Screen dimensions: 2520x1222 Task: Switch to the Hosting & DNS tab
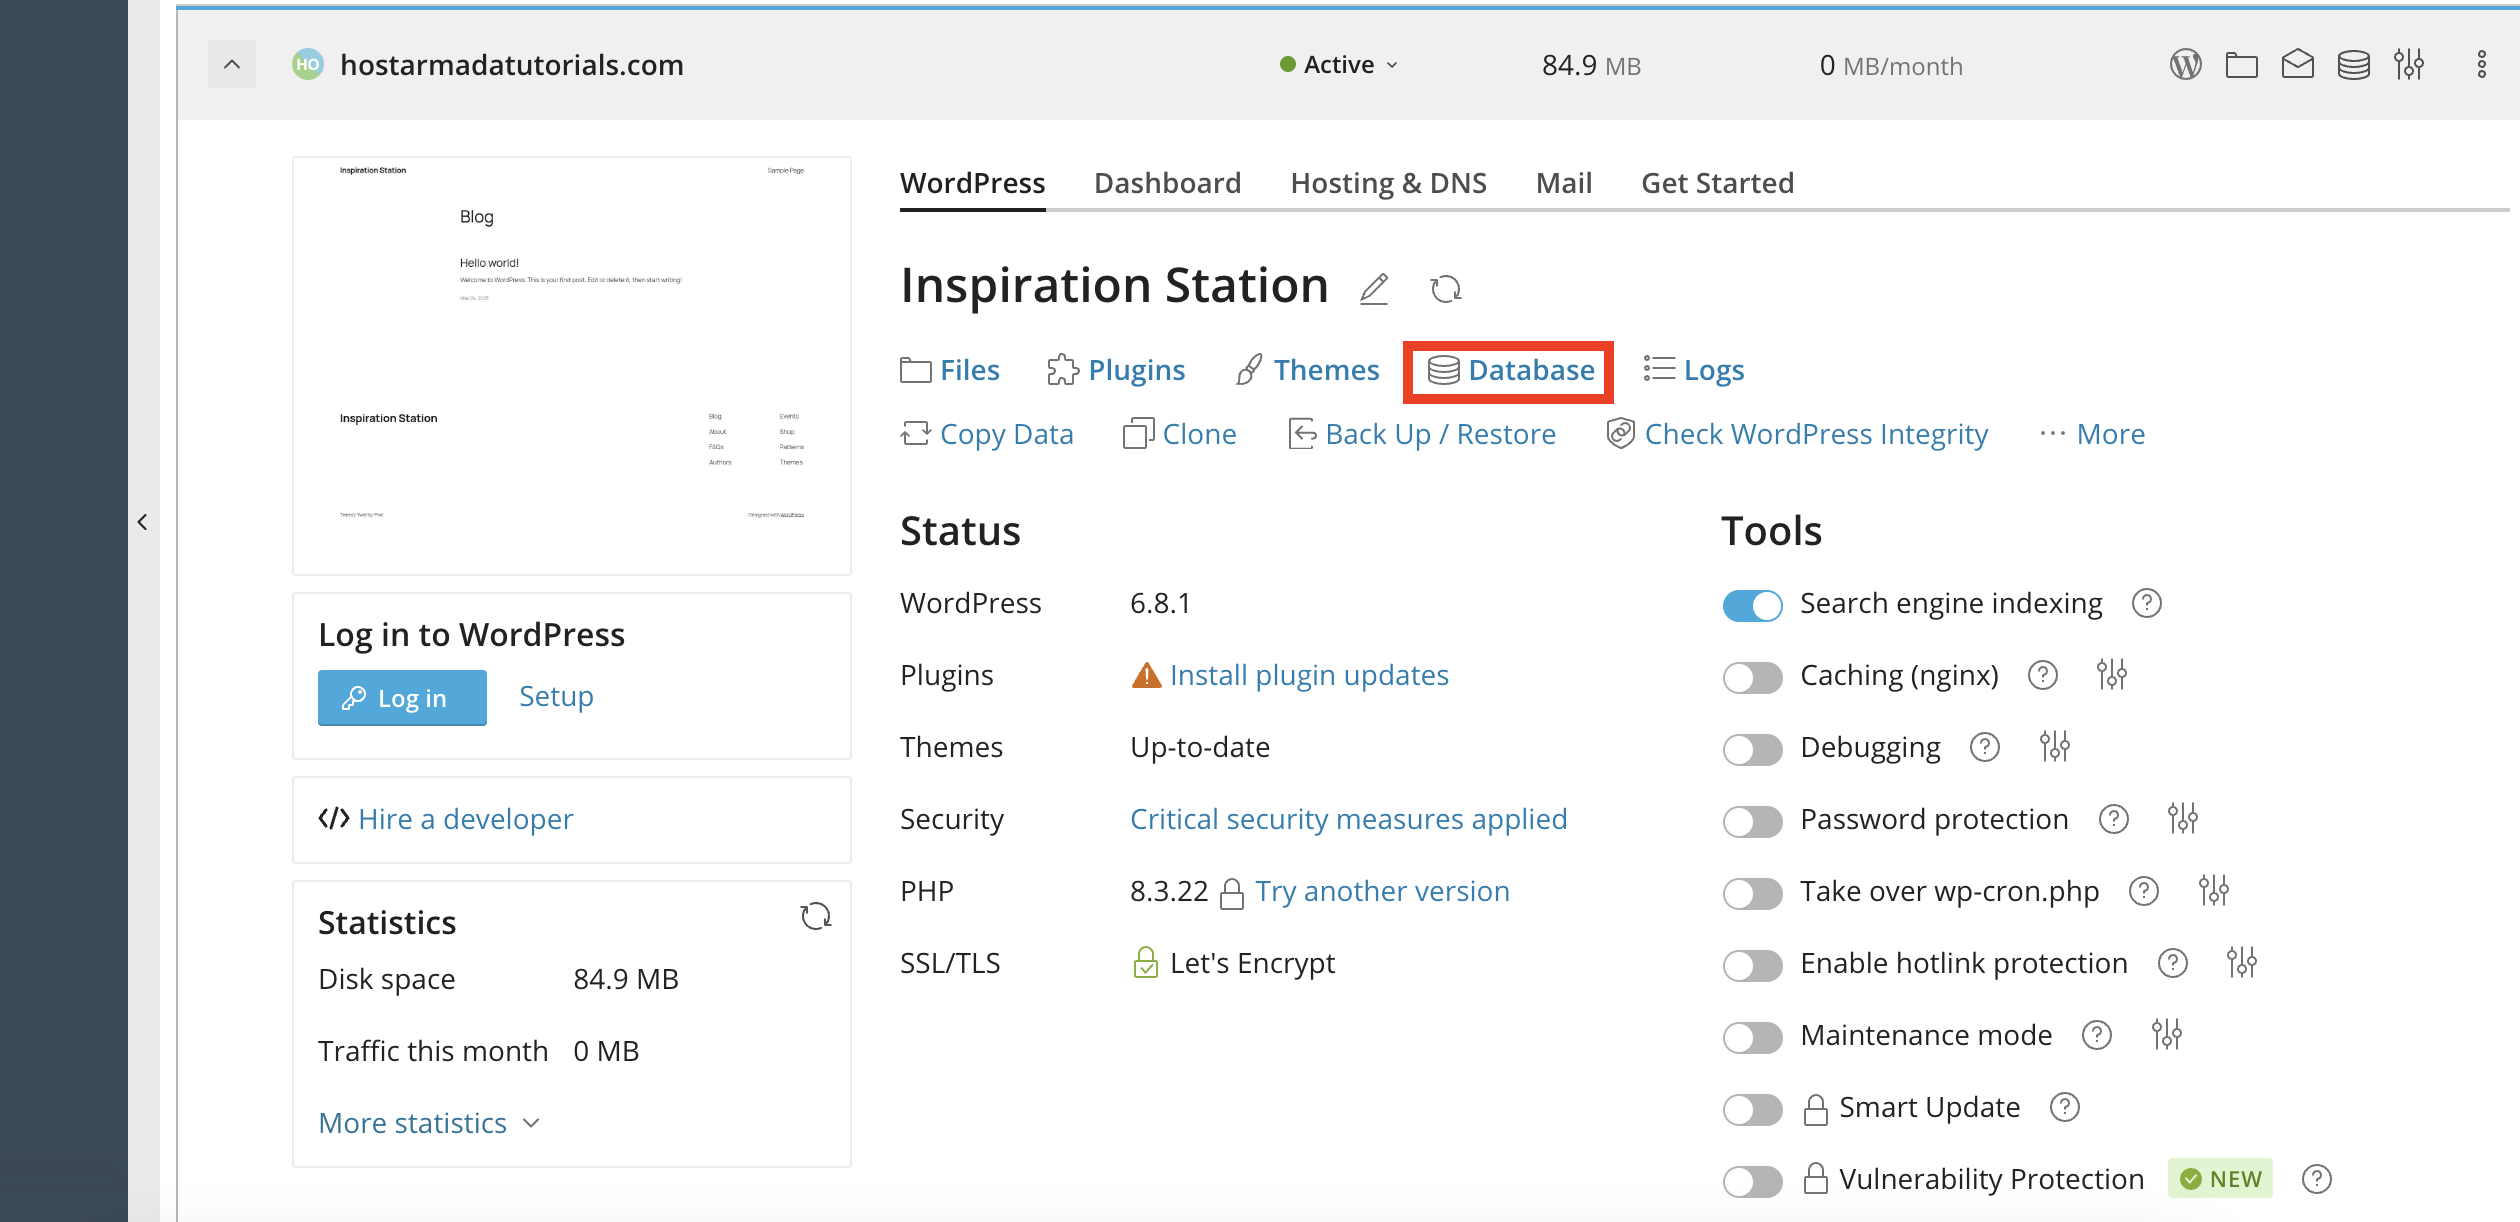tap(1388, 182)
